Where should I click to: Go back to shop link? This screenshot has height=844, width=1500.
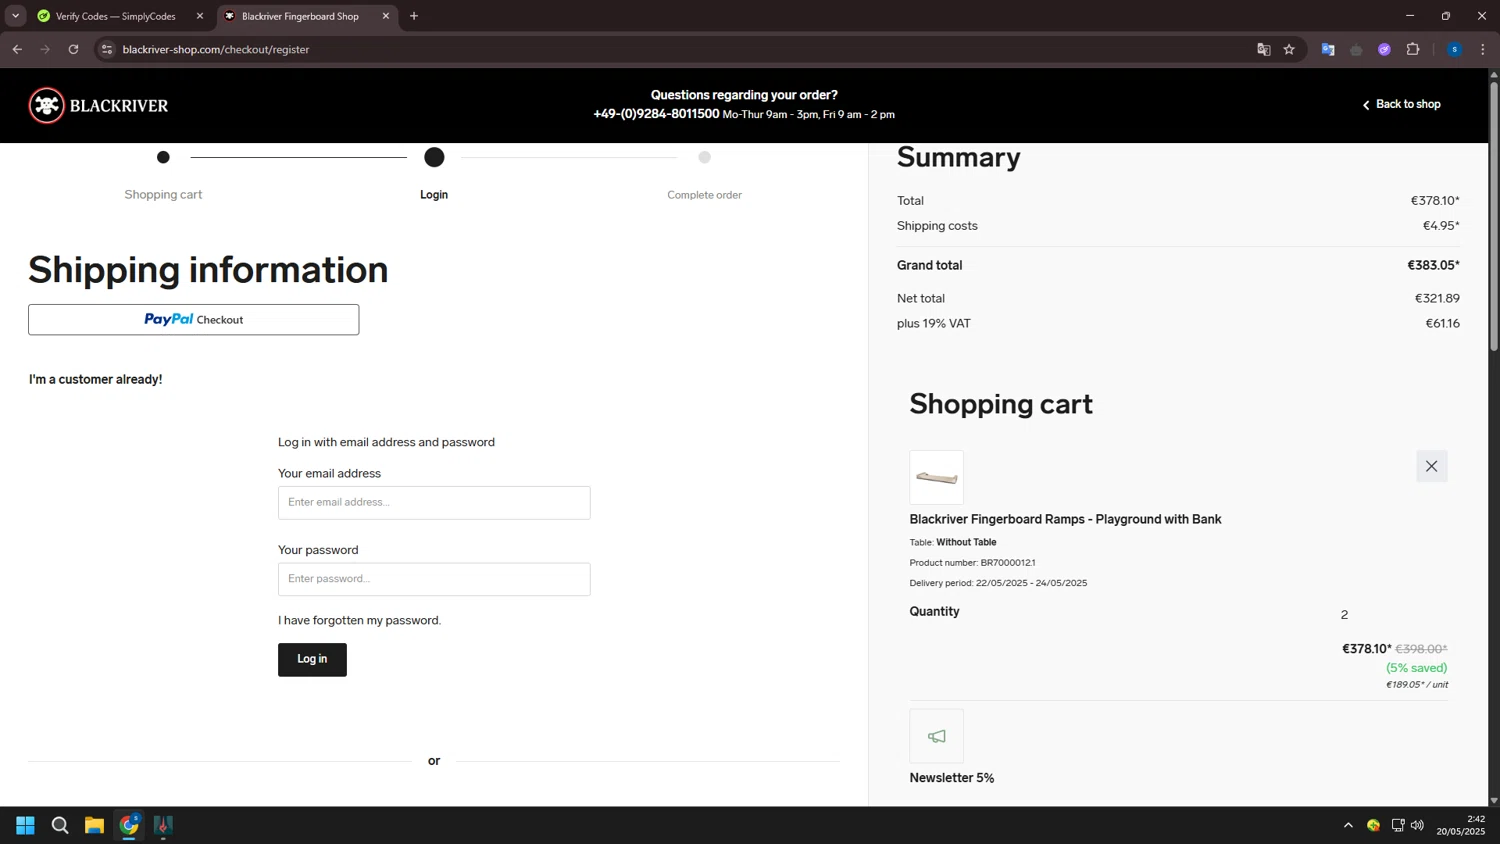point(1401,104)
